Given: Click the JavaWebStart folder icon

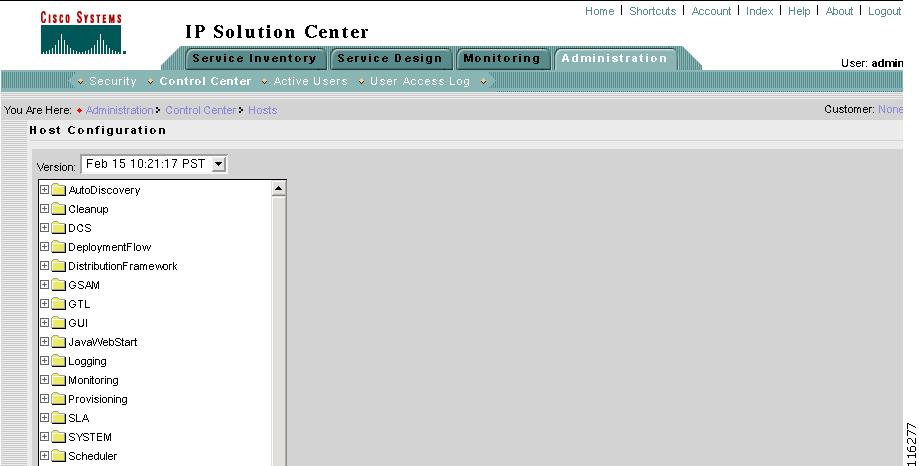Looking at the screenshot, I should click(x=58, y=342).
